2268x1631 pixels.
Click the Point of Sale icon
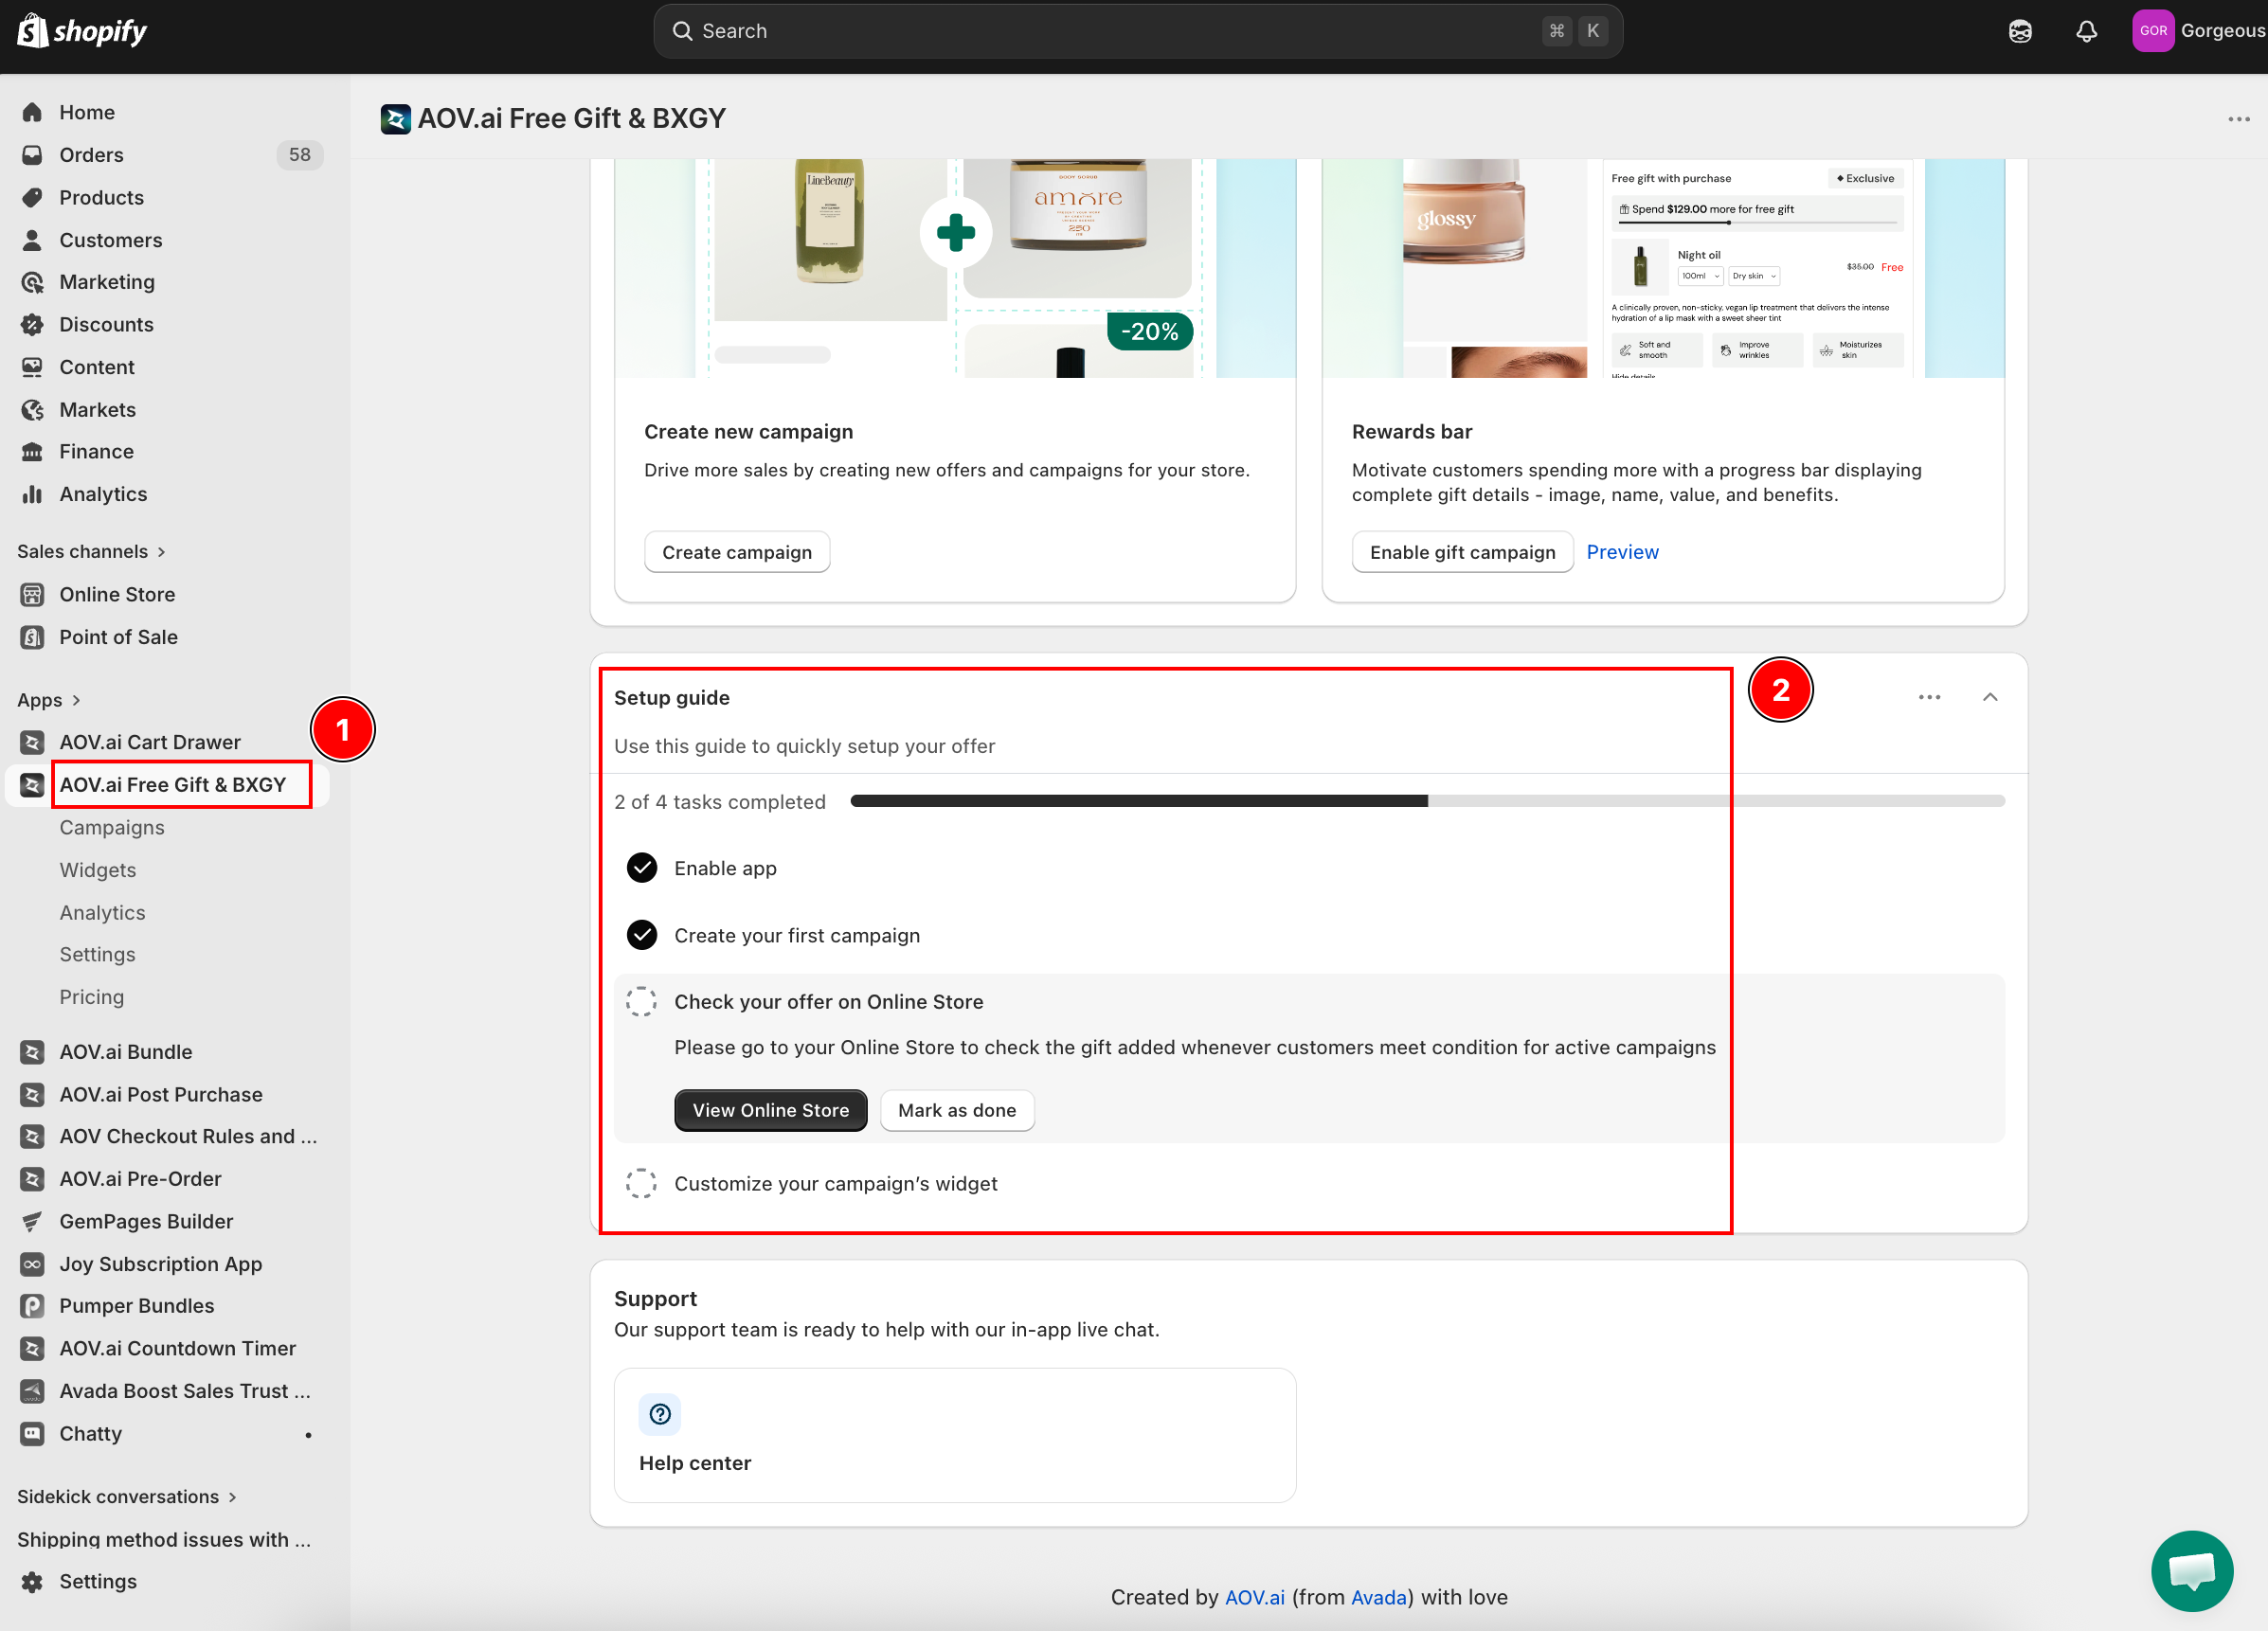[32, 637]
